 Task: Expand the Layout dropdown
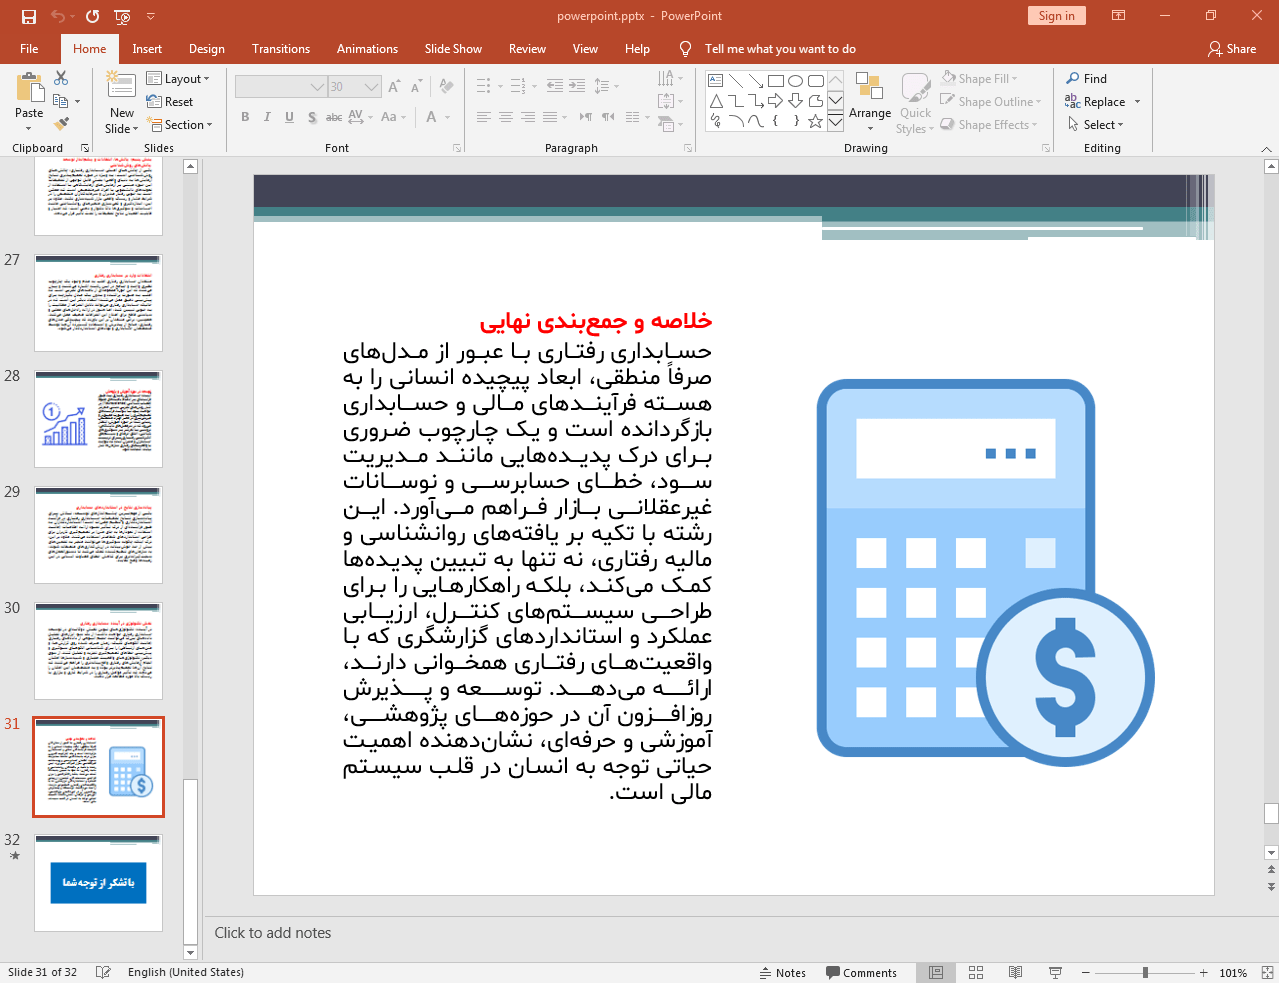tap(179, 79)
